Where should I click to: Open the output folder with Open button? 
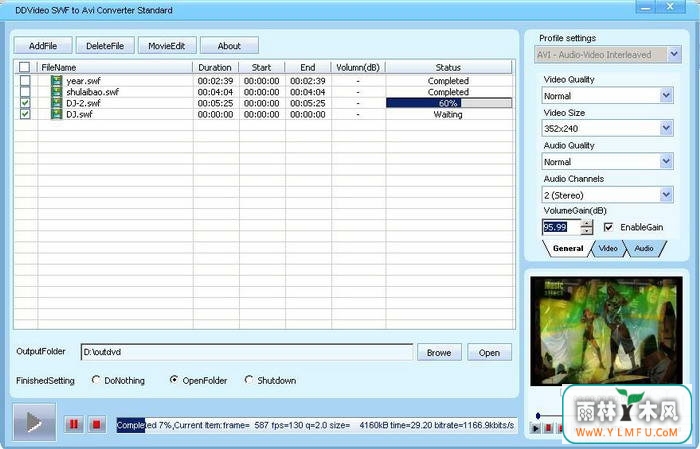tap(489, 353)
